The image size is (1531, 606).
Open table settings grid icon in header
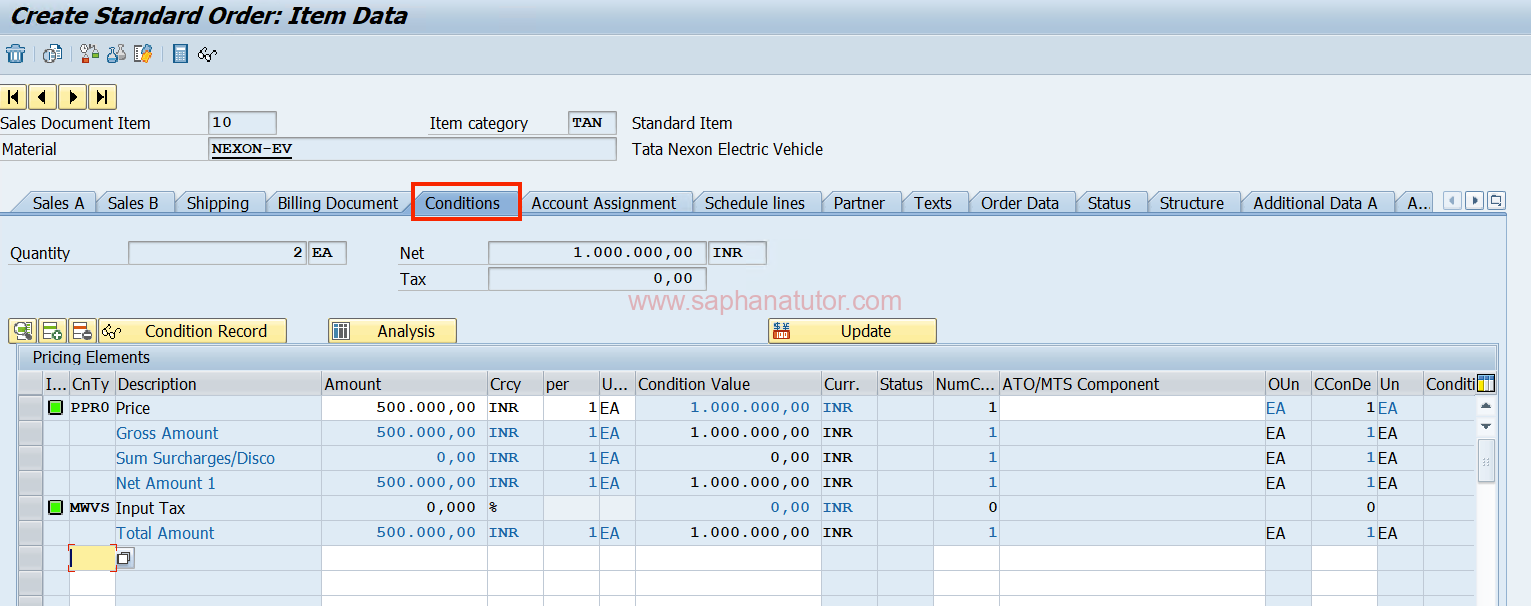pyautogui.click(x=1486, y=384)
